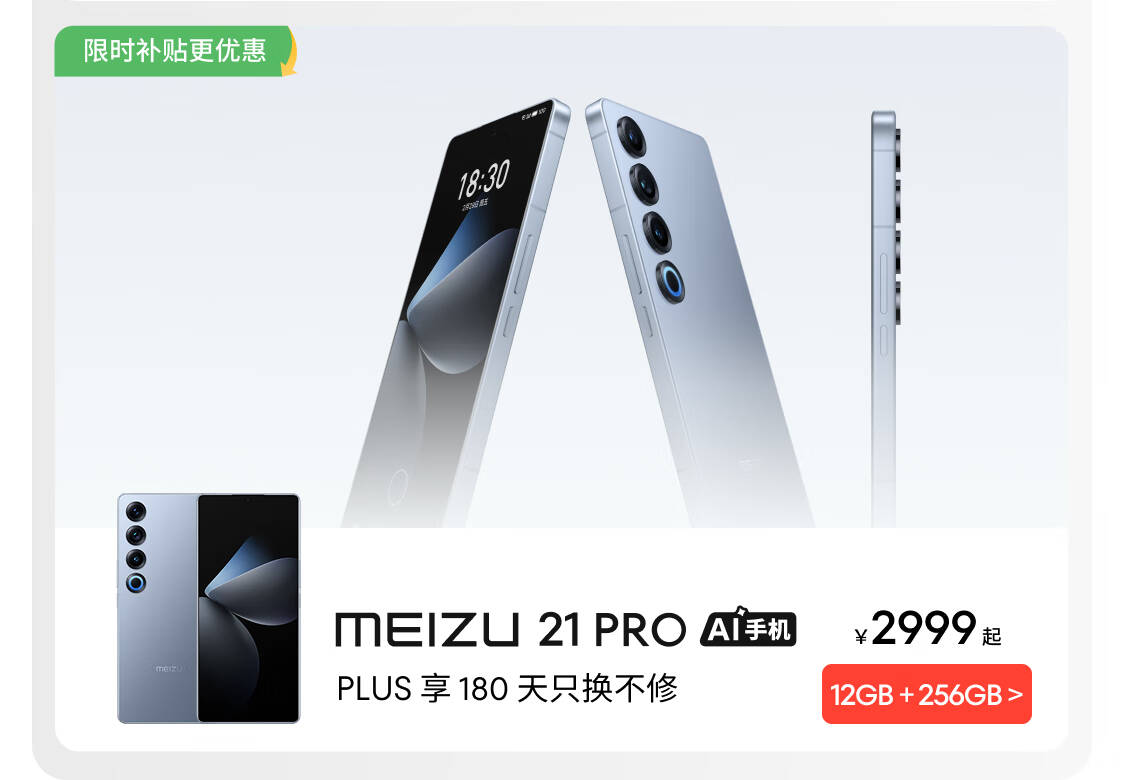Click the blue ring on the thumbnail phone
1125x780 pixels.
136,583
